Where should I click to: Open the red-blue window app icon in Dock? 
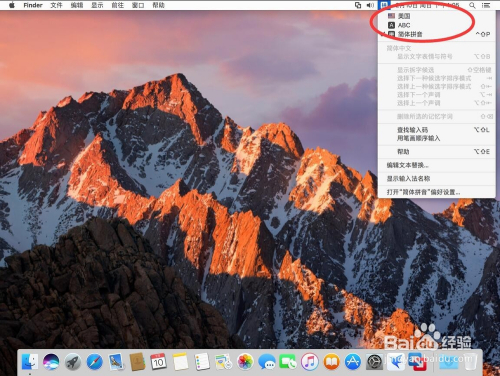(417, 362)
